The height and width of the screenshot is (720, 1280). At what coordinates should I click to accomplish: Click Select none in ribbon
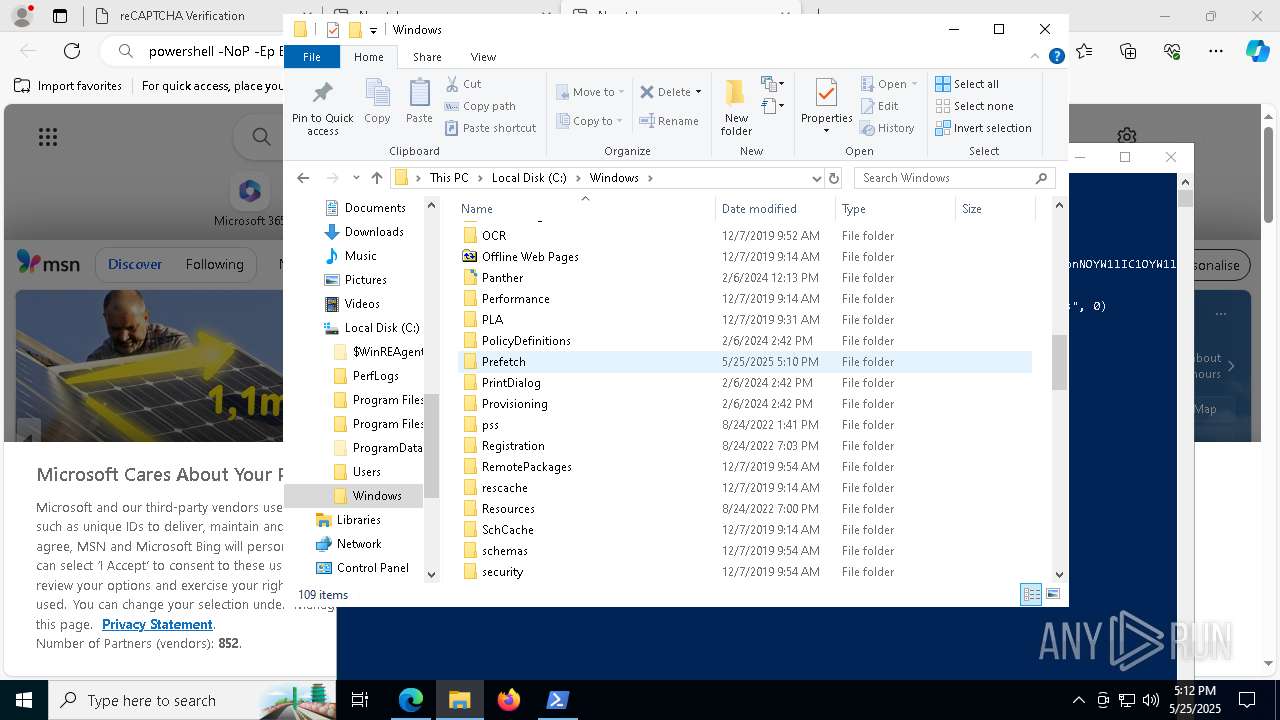click(974, 106)
